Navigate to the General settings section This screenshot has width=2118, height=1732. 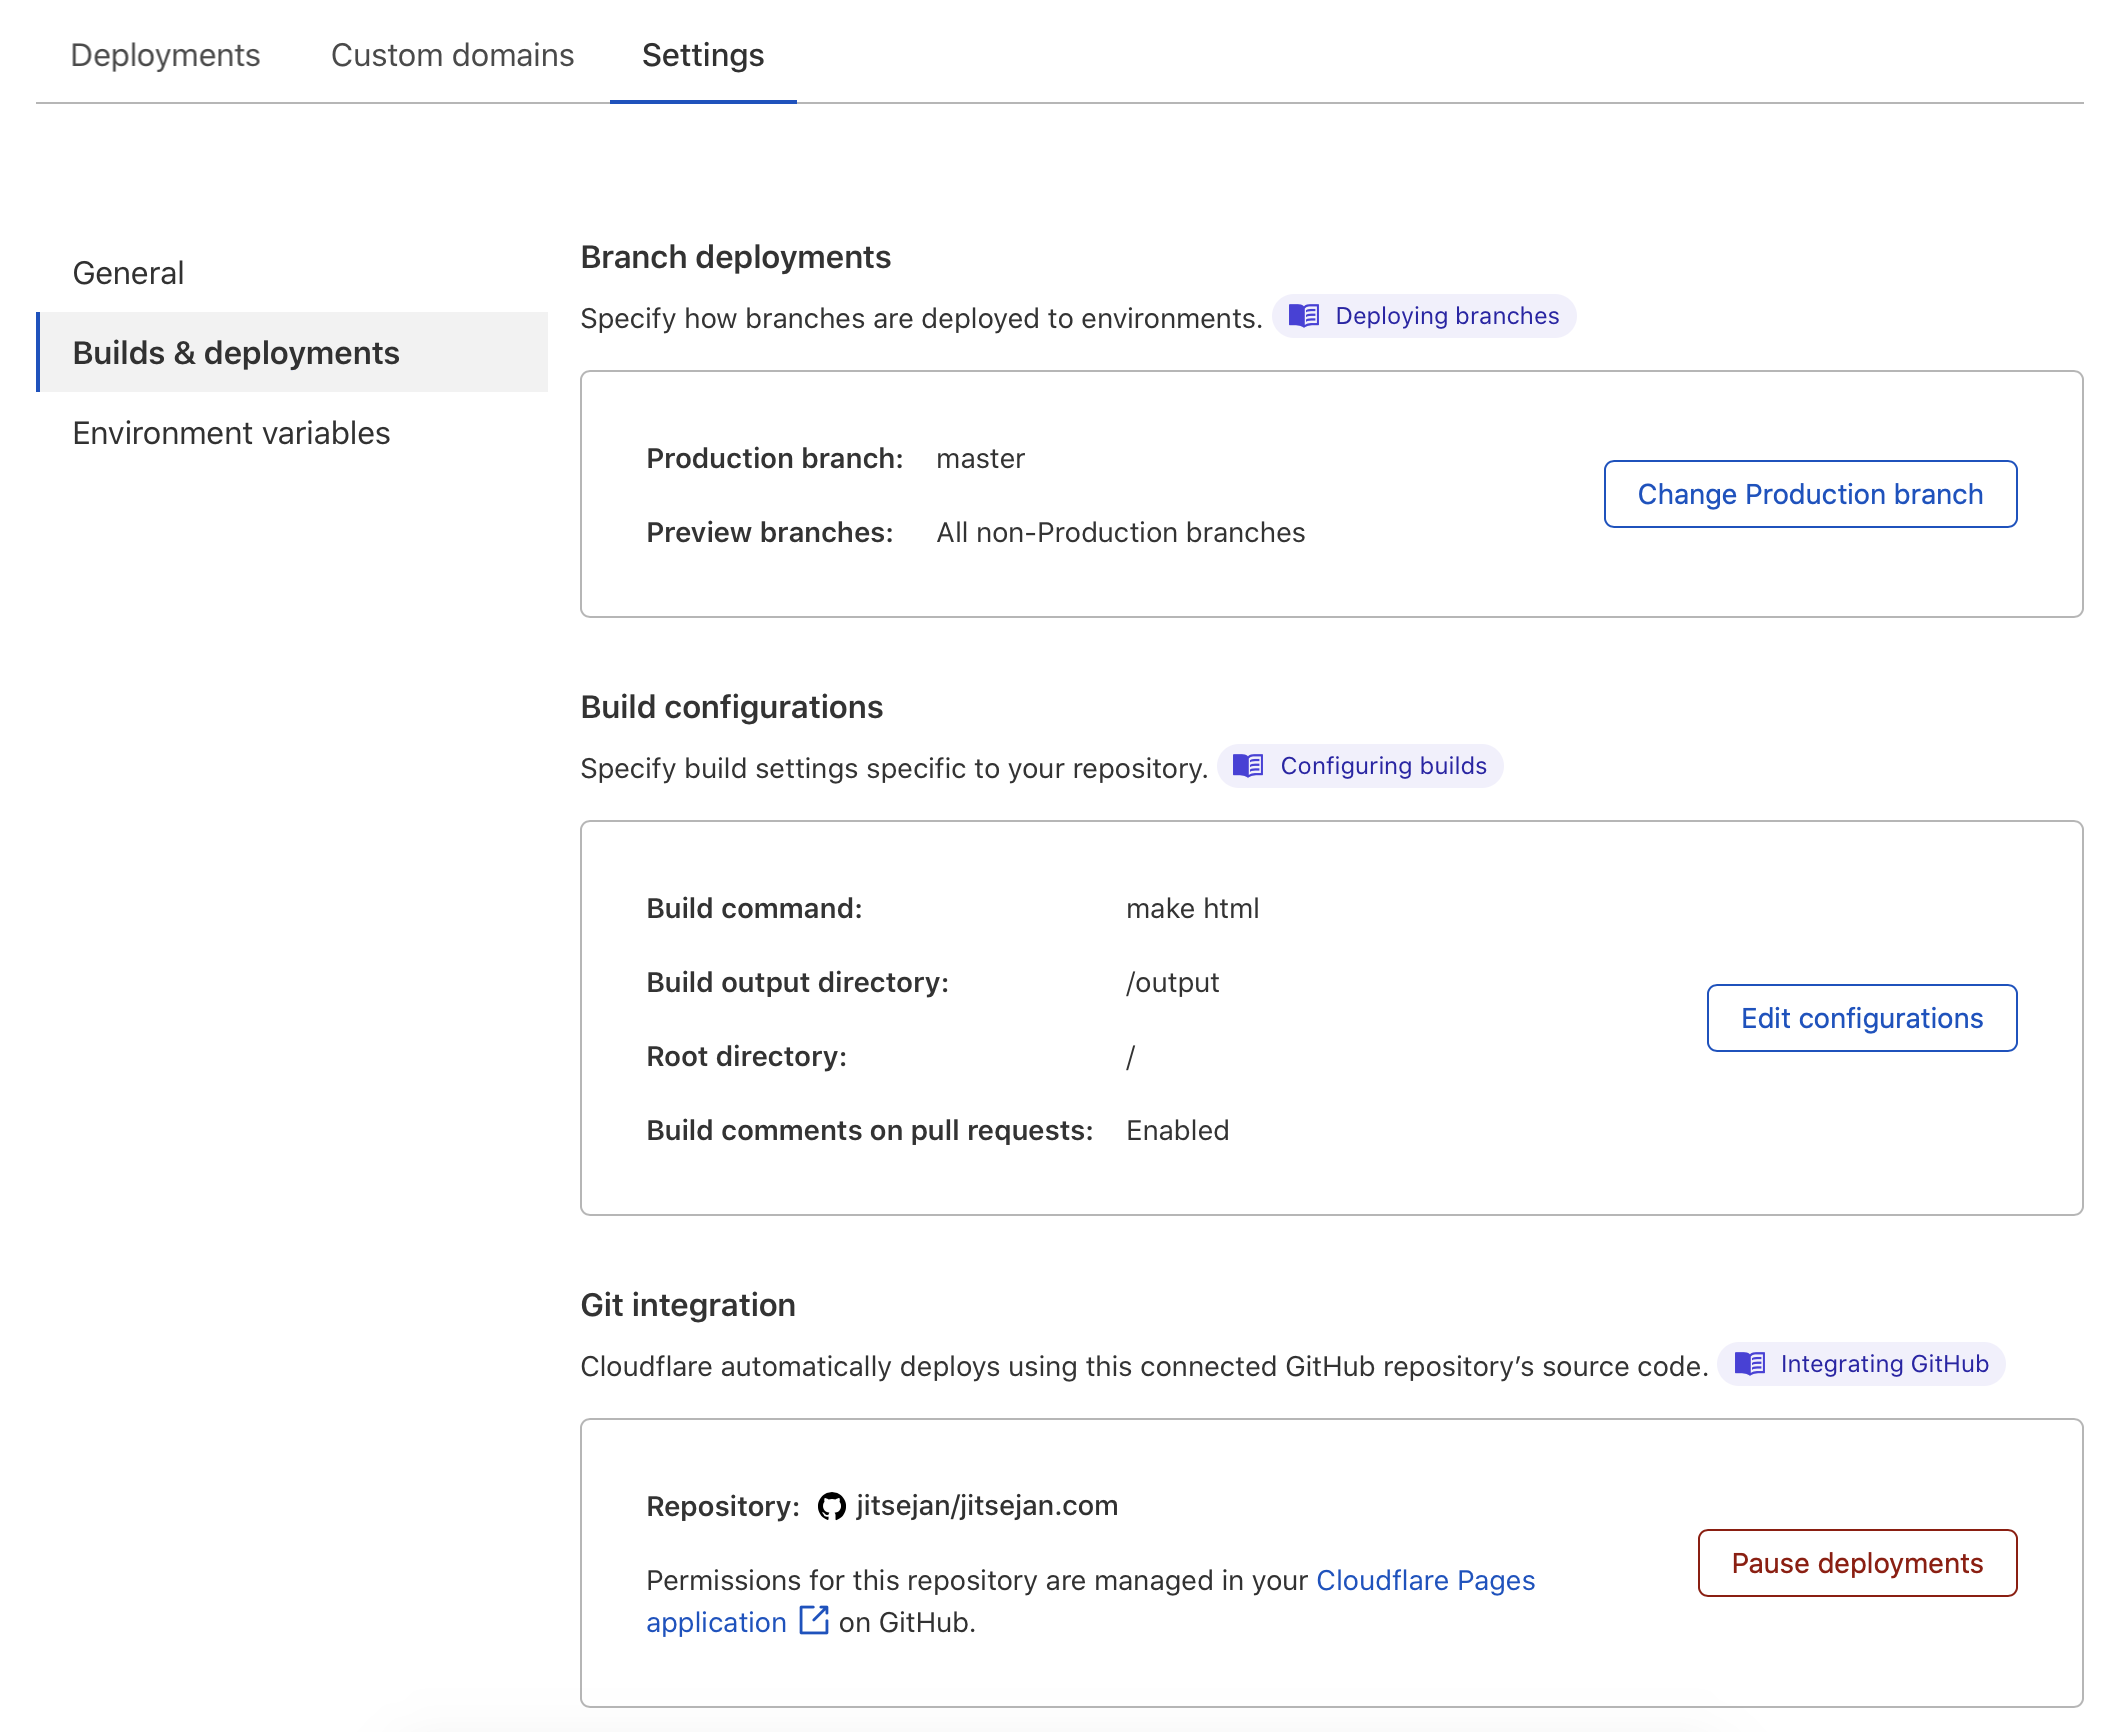[125, 271]
